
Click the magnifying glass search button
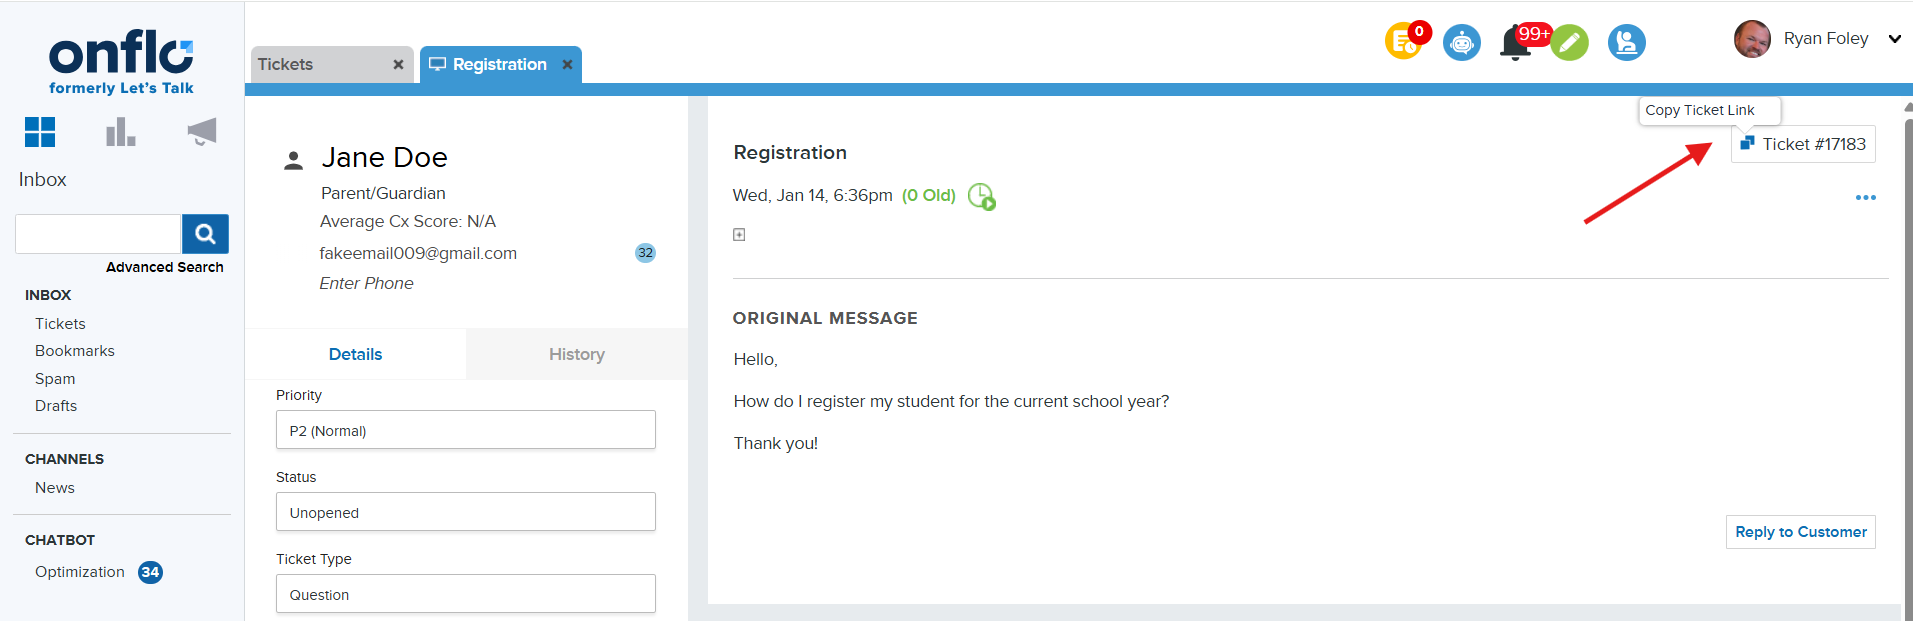tap(205, 234)
